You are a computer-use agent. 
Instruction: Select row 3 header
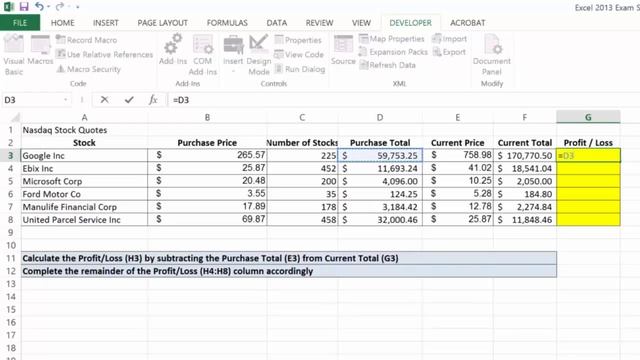tap(10, 156)
